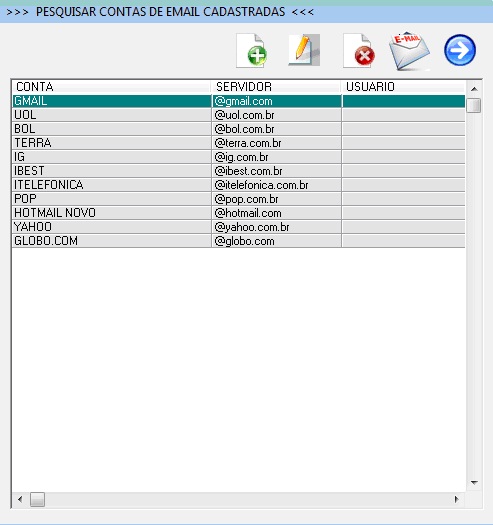Viewport: 493px width, 525px height.
Task: Click the horizontal scrollbar left arrow
Action: coord(20,500)
